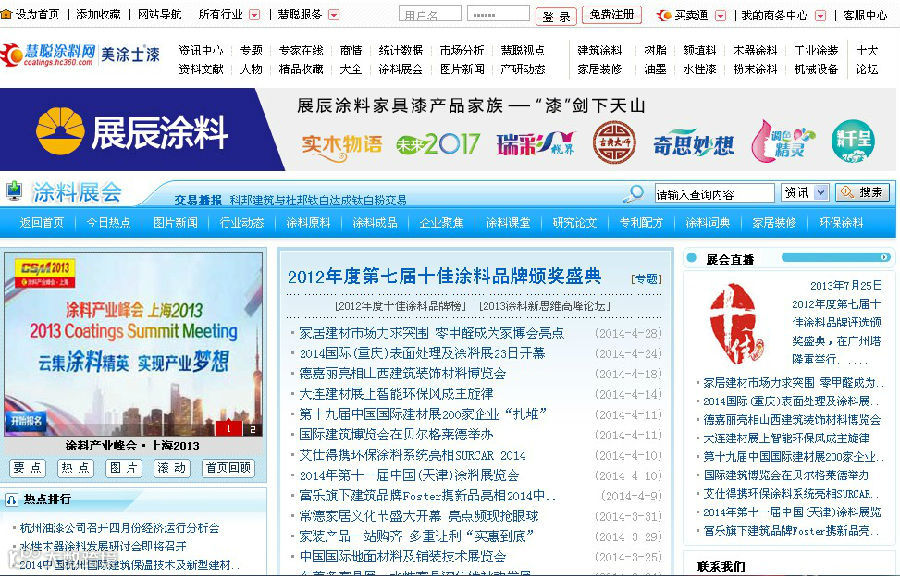Screen dimensions: 900x576
Task: Click the home icon beside 设为首页
Action: click(x=6, y=14)
